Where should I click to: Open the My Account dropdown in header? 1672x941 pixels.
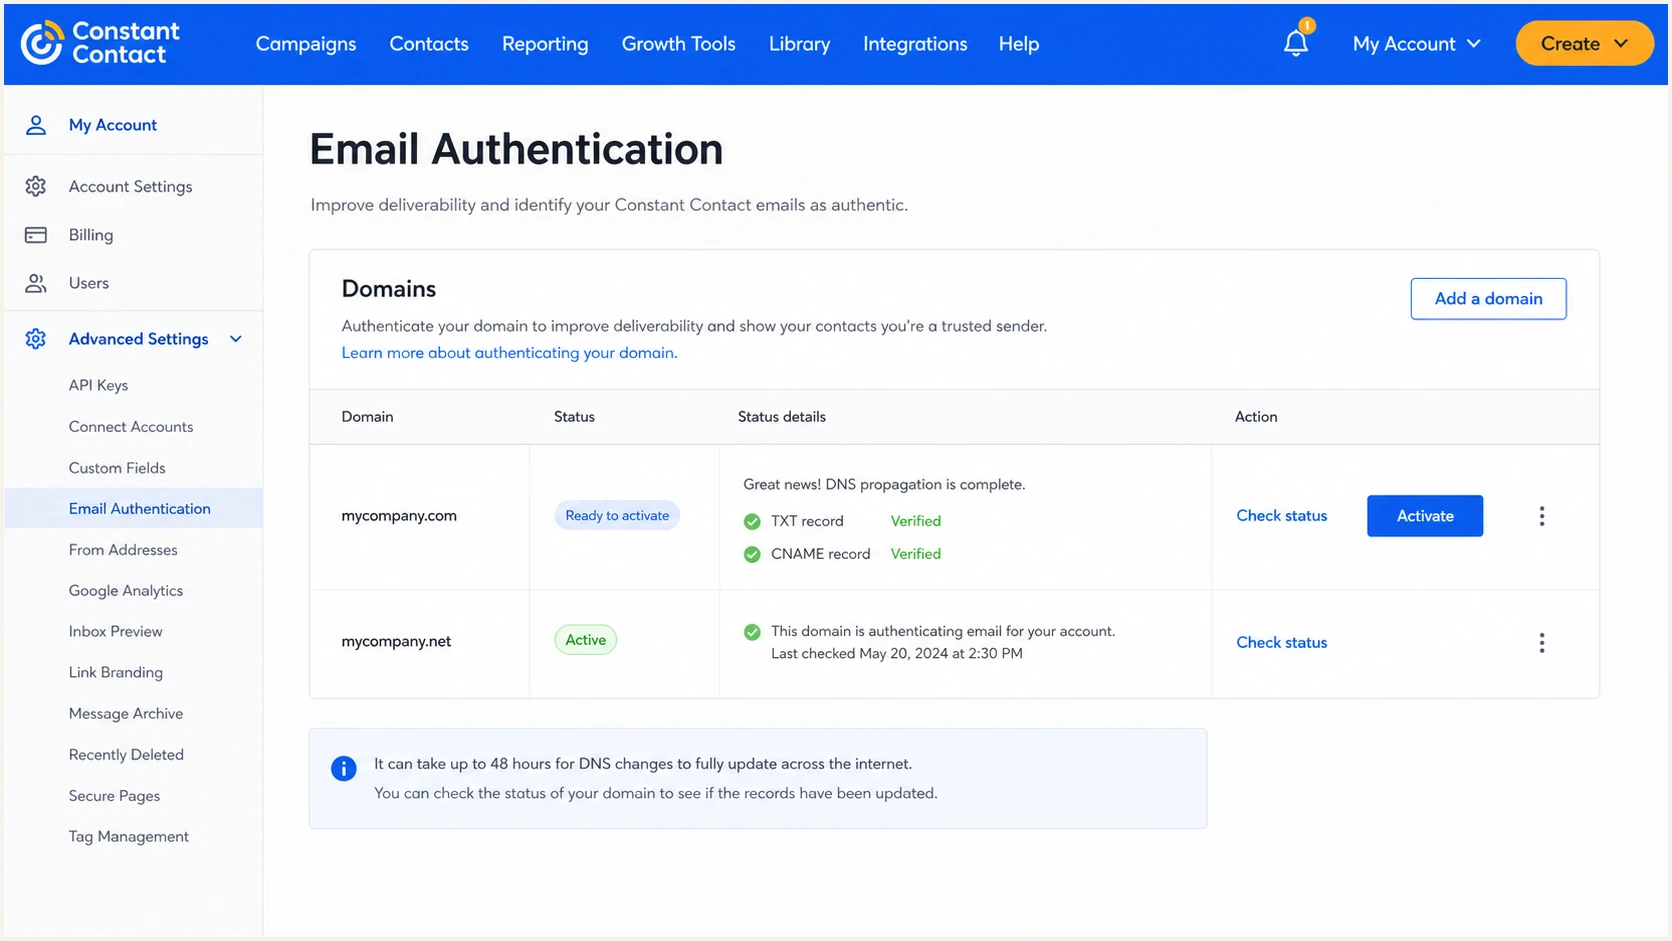(x=1416, y=44)
